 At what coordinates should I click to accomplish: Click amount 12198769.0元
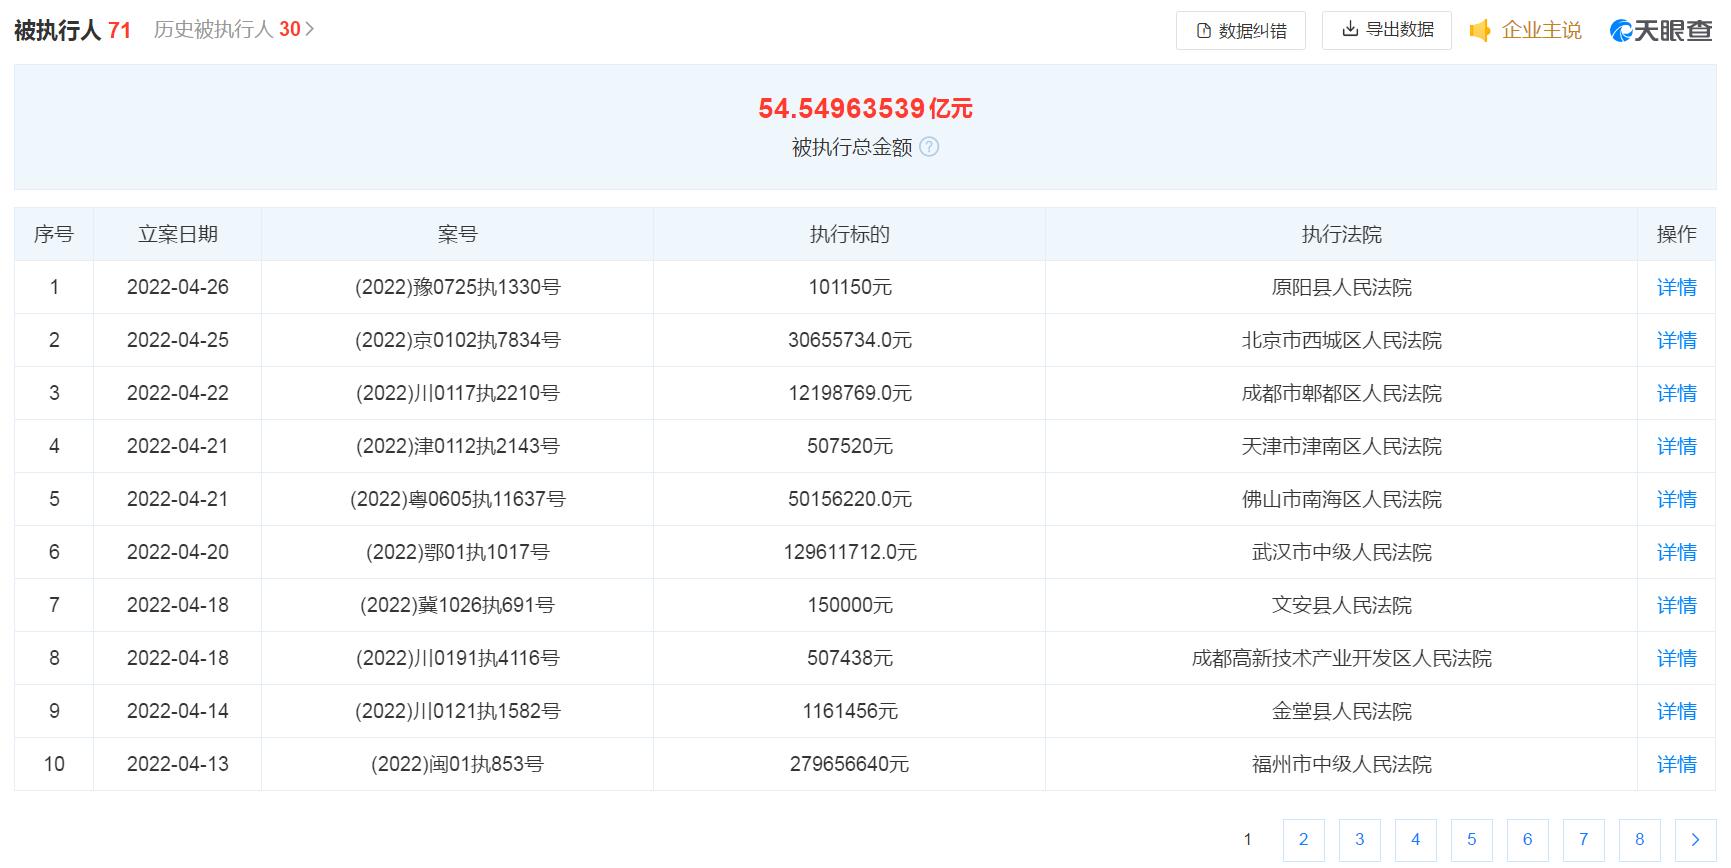click(850, 393)
